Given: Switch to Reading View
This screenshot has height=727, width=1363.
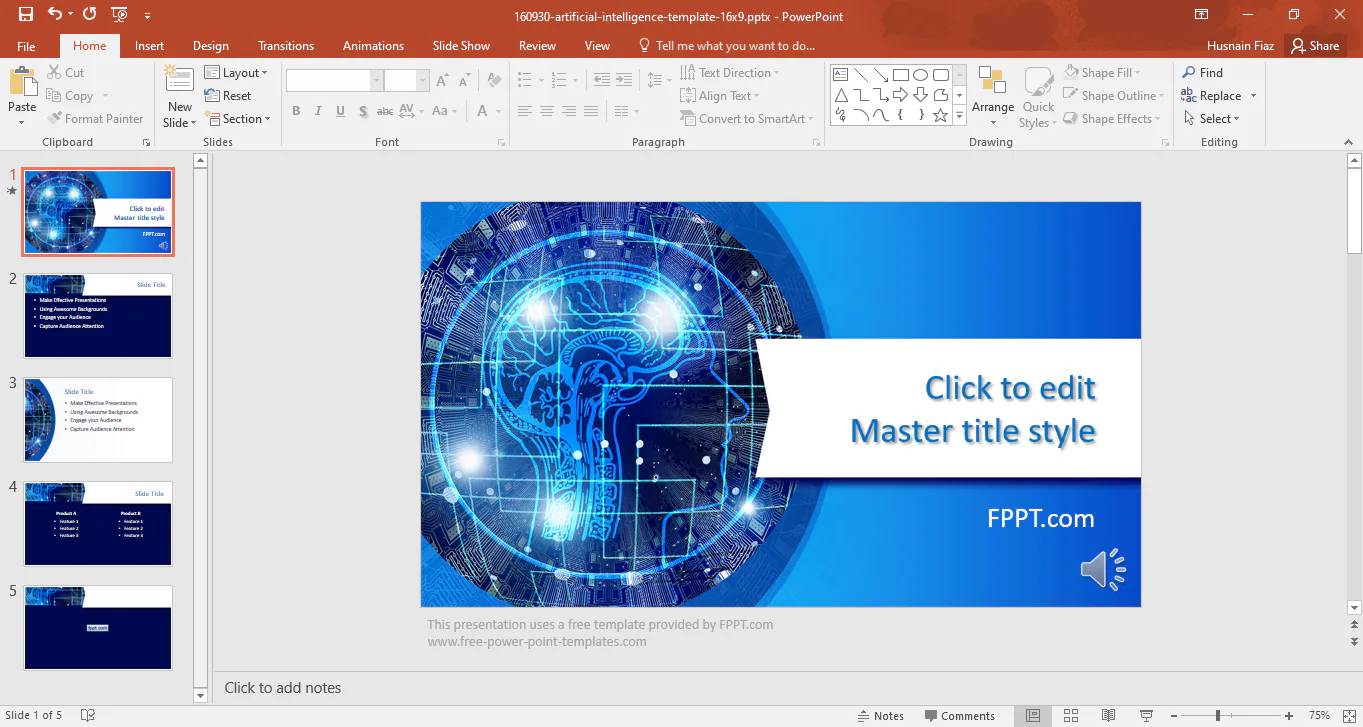Looking at the screenshot, I should coord(1108,715).
